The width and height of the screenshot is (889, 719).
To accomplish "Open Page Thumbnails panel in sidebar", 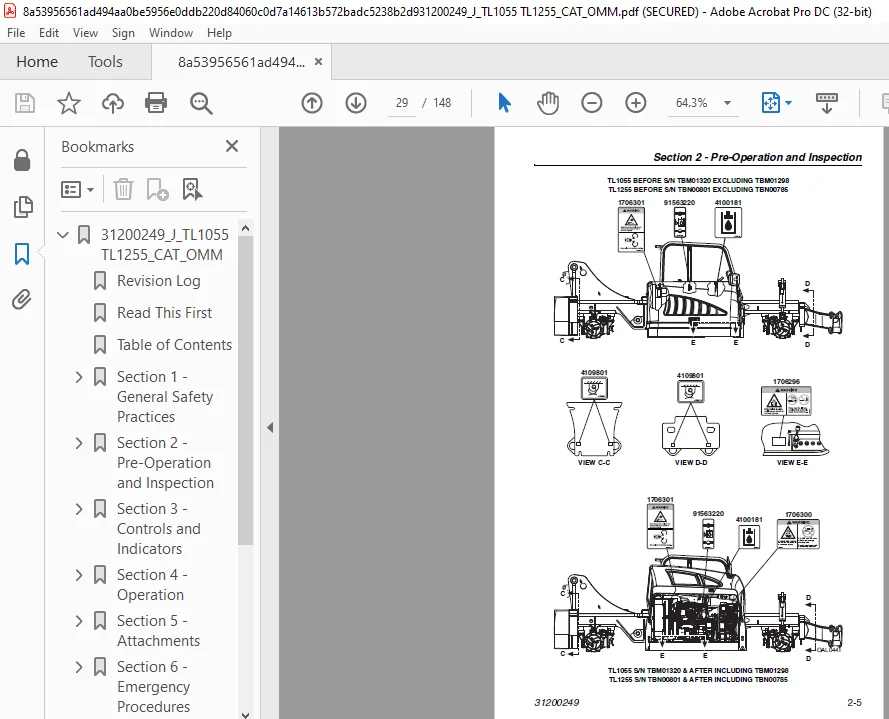I will click(x=22, y=207).
